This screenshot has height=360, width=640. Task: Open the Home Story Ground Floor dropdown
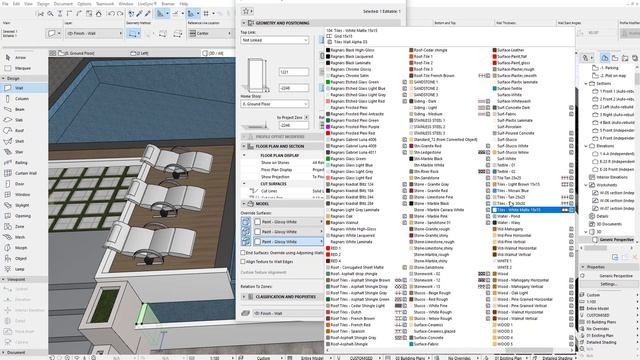coord(274,104)
